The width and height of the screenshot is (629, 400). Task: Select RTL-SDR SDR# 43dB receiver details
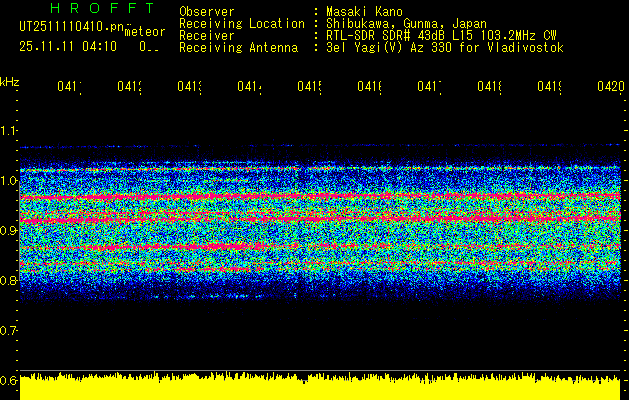click(x=441, y=36)
